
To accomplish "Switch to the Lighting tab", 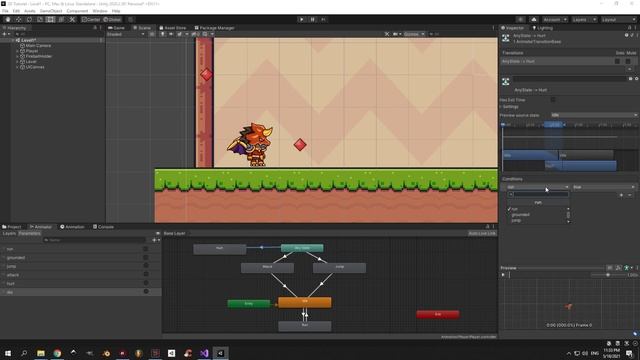I will click(542, 28).
